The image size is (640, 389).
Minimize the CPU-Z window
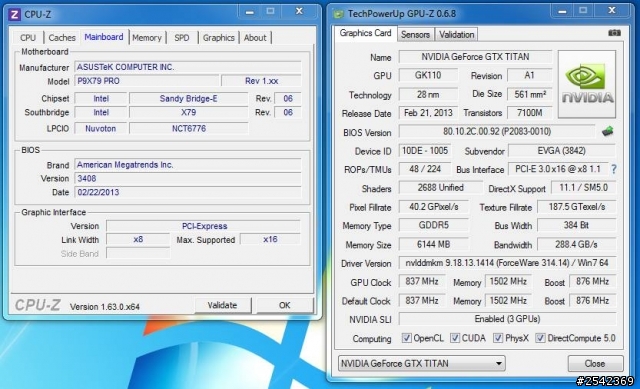(x=250, y=12)
